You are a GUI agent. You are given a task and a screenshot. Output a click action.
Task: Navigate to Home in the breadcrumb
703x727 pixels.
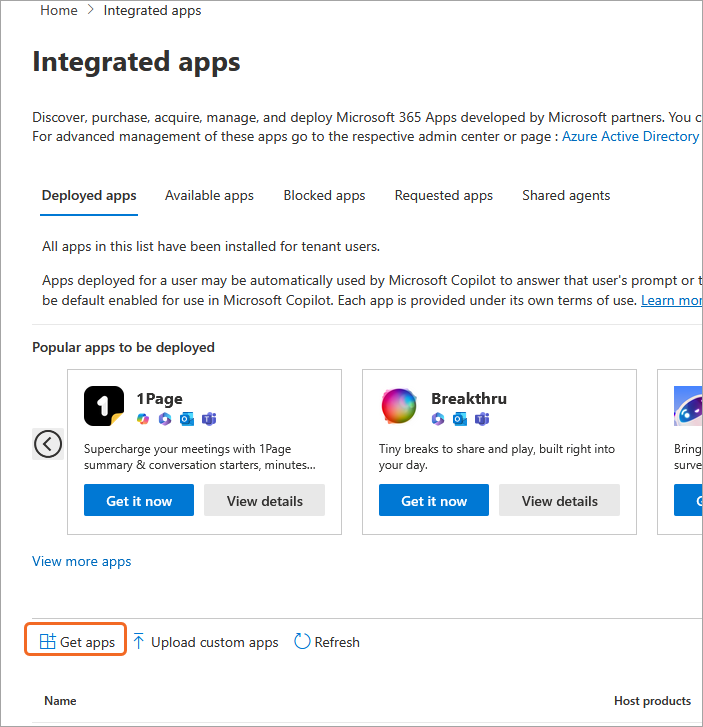point(59,11)
